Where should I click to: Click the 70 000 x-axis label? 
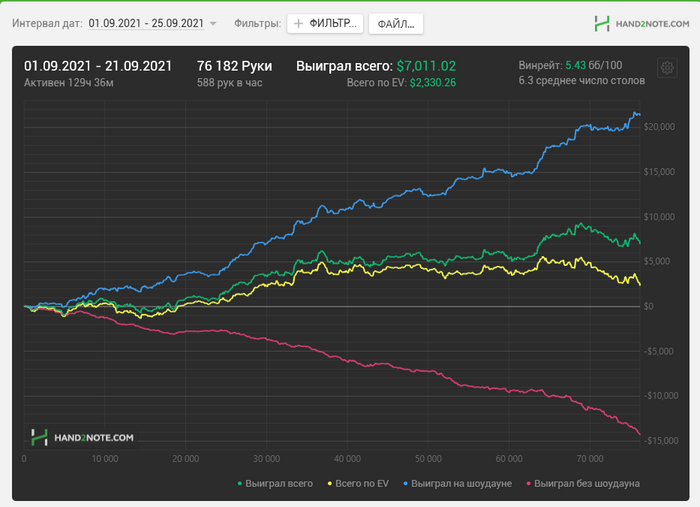tap(590, 458)
